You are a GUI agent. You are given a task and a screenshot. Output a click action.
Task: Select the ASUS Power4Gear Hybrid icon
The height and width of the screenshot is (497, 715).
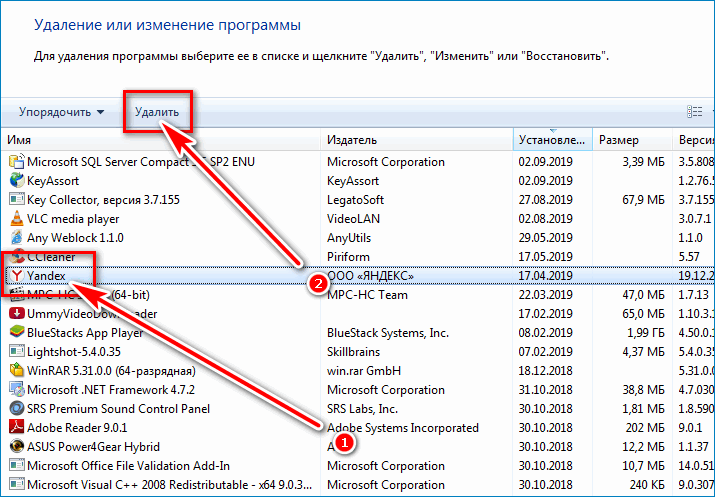[x=16, y=447]
